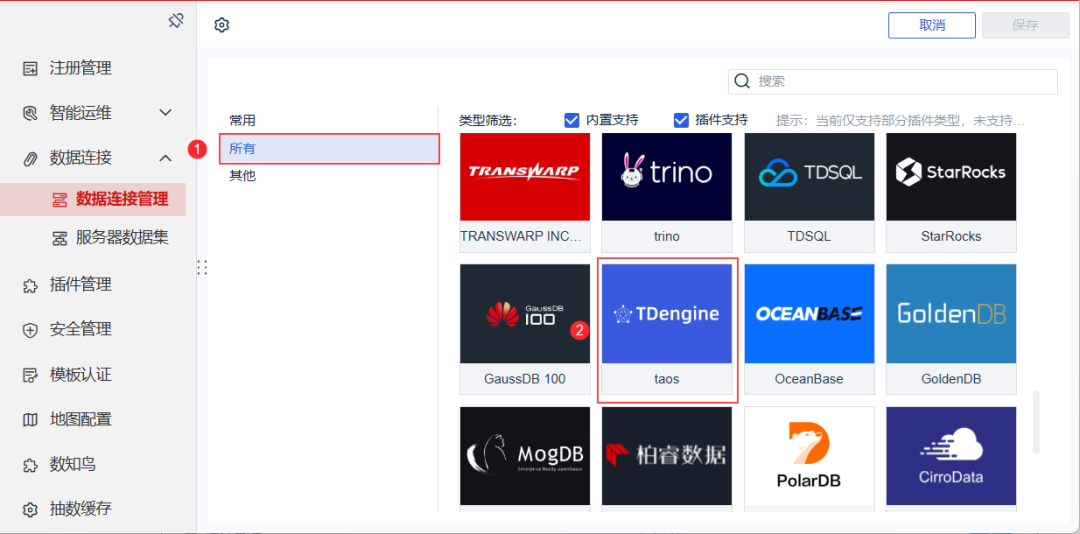Click the 数据连接 paperclip icon
1080x534 pixels.
[x=30, y=158]
